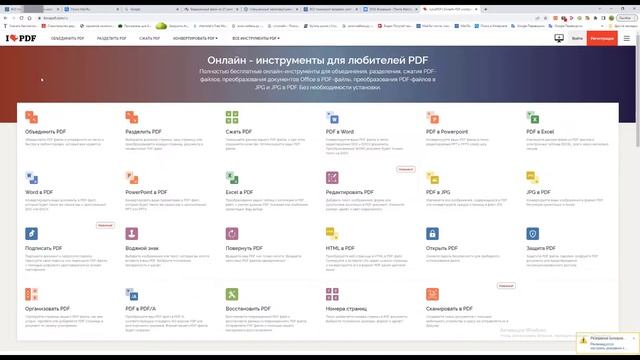Open a new browser tab with plus button
The image size is (640, 360).
[485, 9]
